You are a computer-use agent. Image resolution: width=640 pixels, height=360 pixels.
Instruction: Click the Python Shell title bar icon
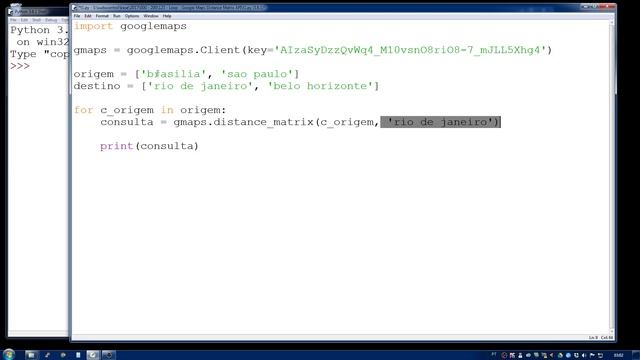click(x=11, y=11)
